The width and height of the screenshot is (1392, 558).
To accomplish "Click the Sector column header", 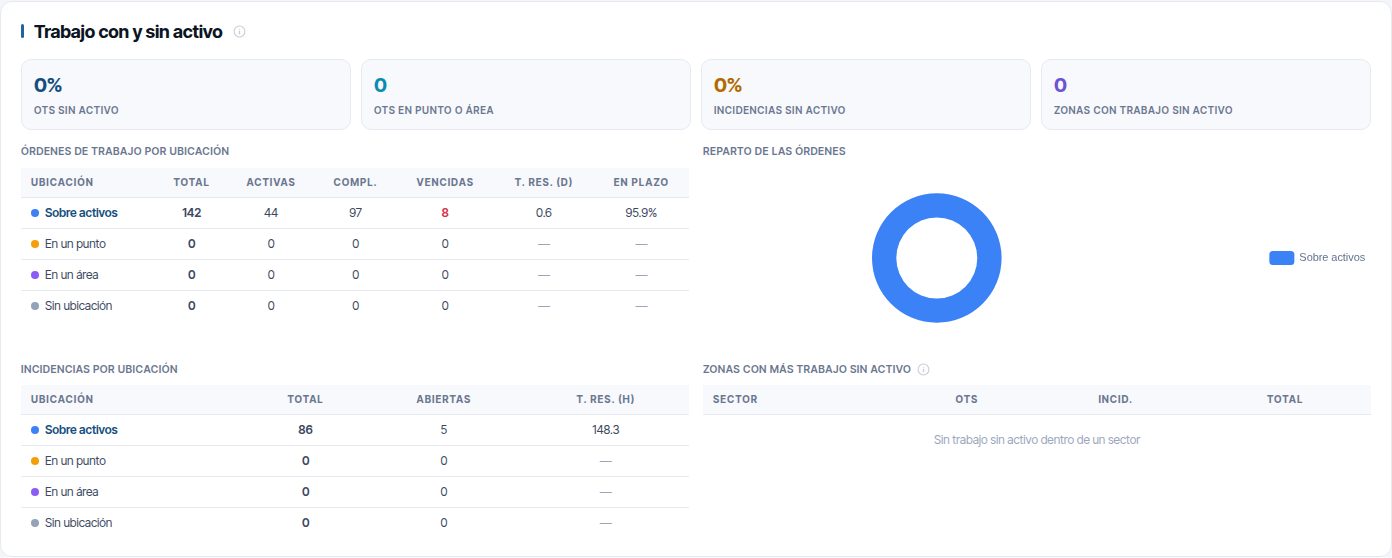I will pos(735,399).
